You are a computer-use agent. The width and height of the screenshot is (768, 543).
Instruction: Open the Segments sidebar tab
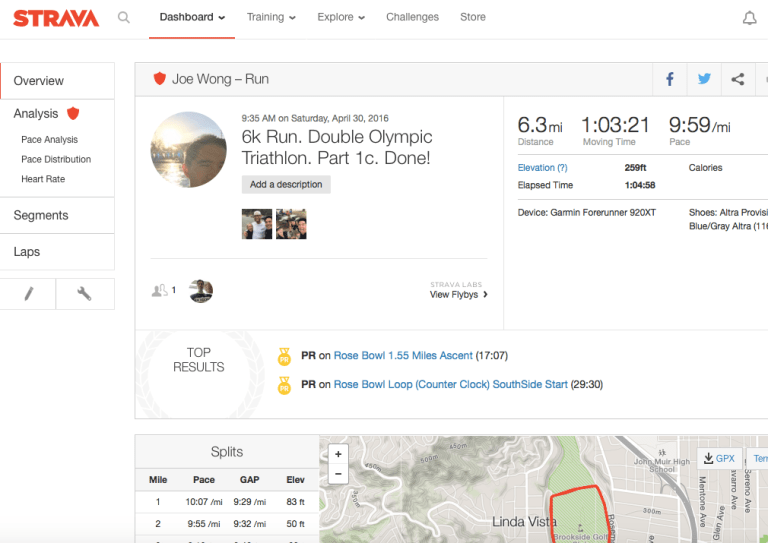(x=41, y=215)
